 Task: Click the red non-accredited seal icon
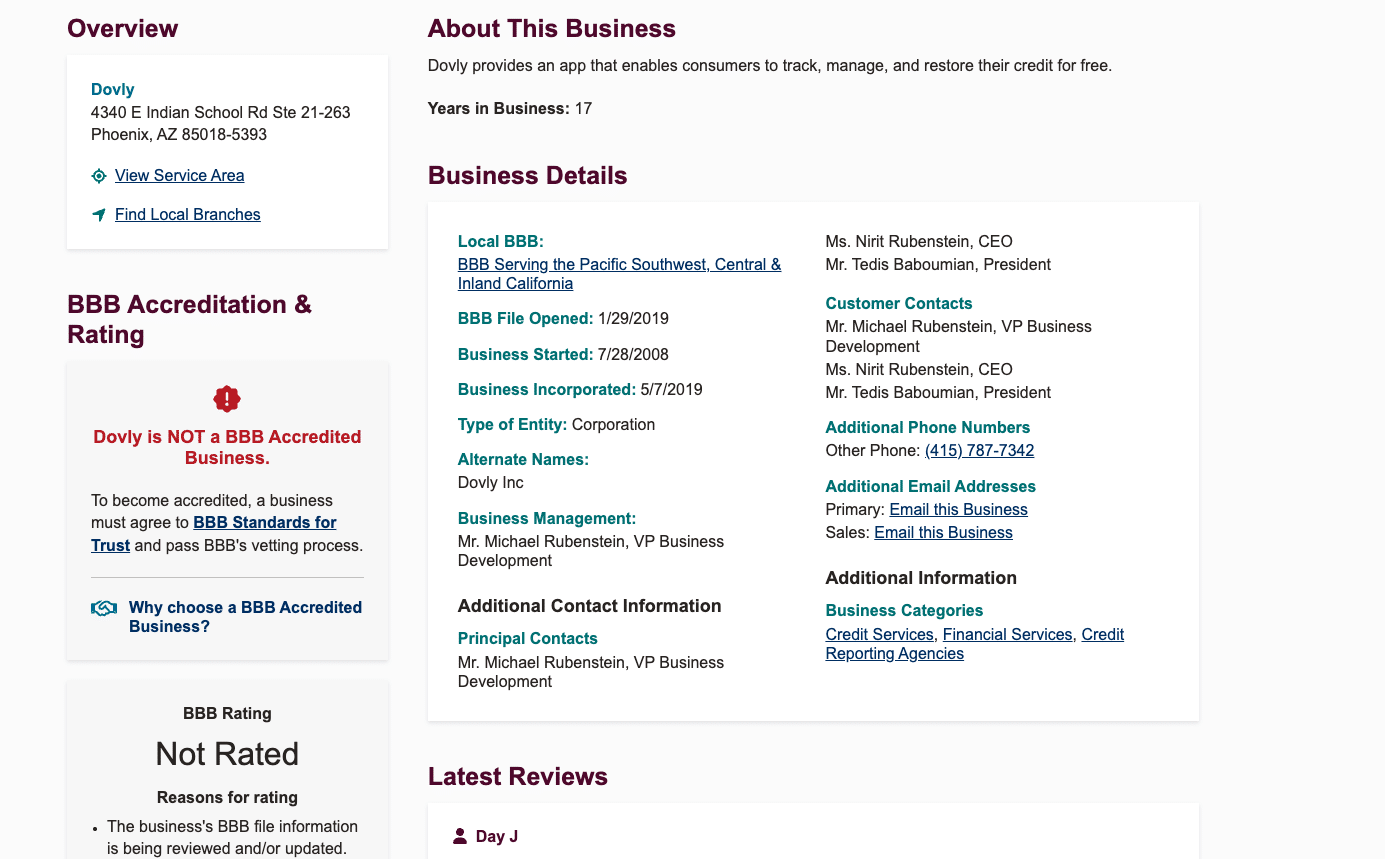pyautogui.click(x=227, y=398)
